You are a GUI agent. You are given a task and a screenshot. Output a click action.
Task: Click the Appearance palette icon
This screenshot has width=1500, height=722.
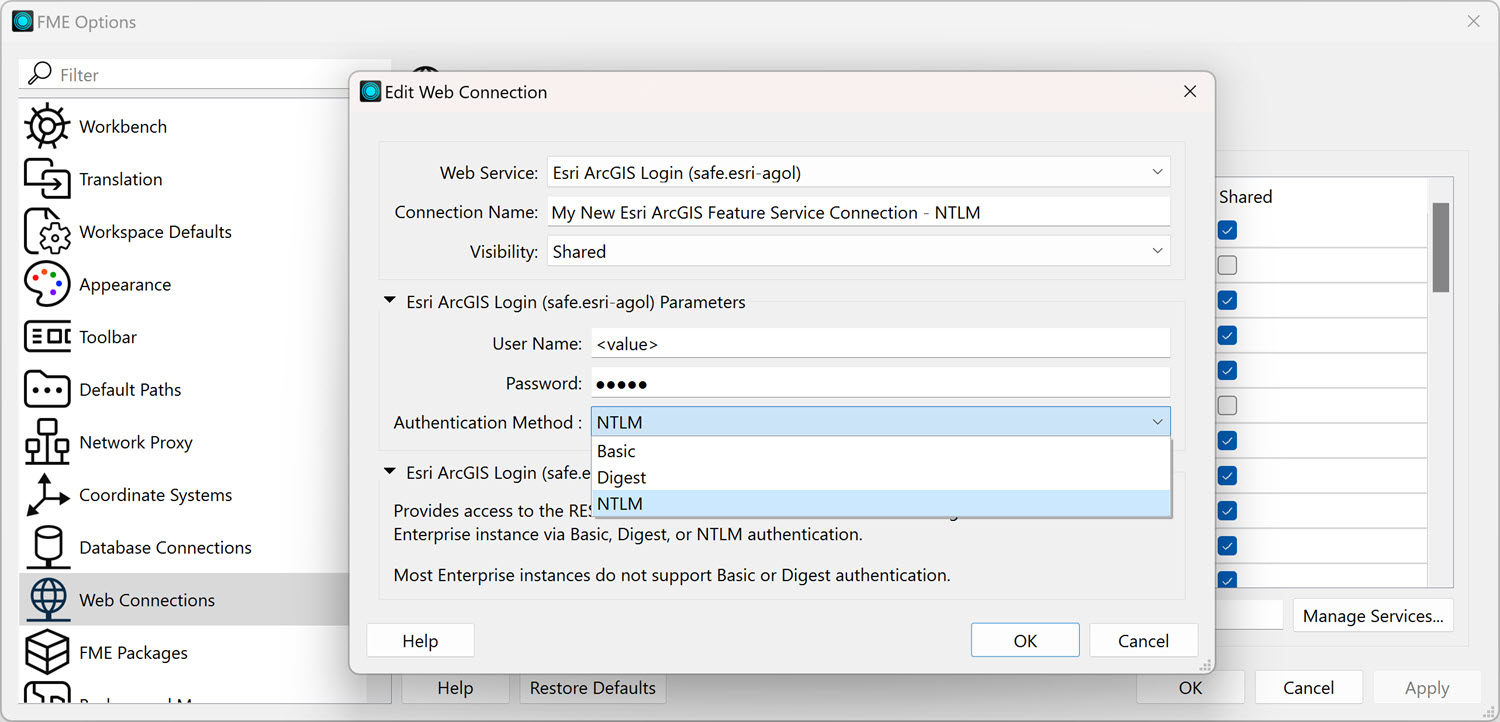(46, 285)
